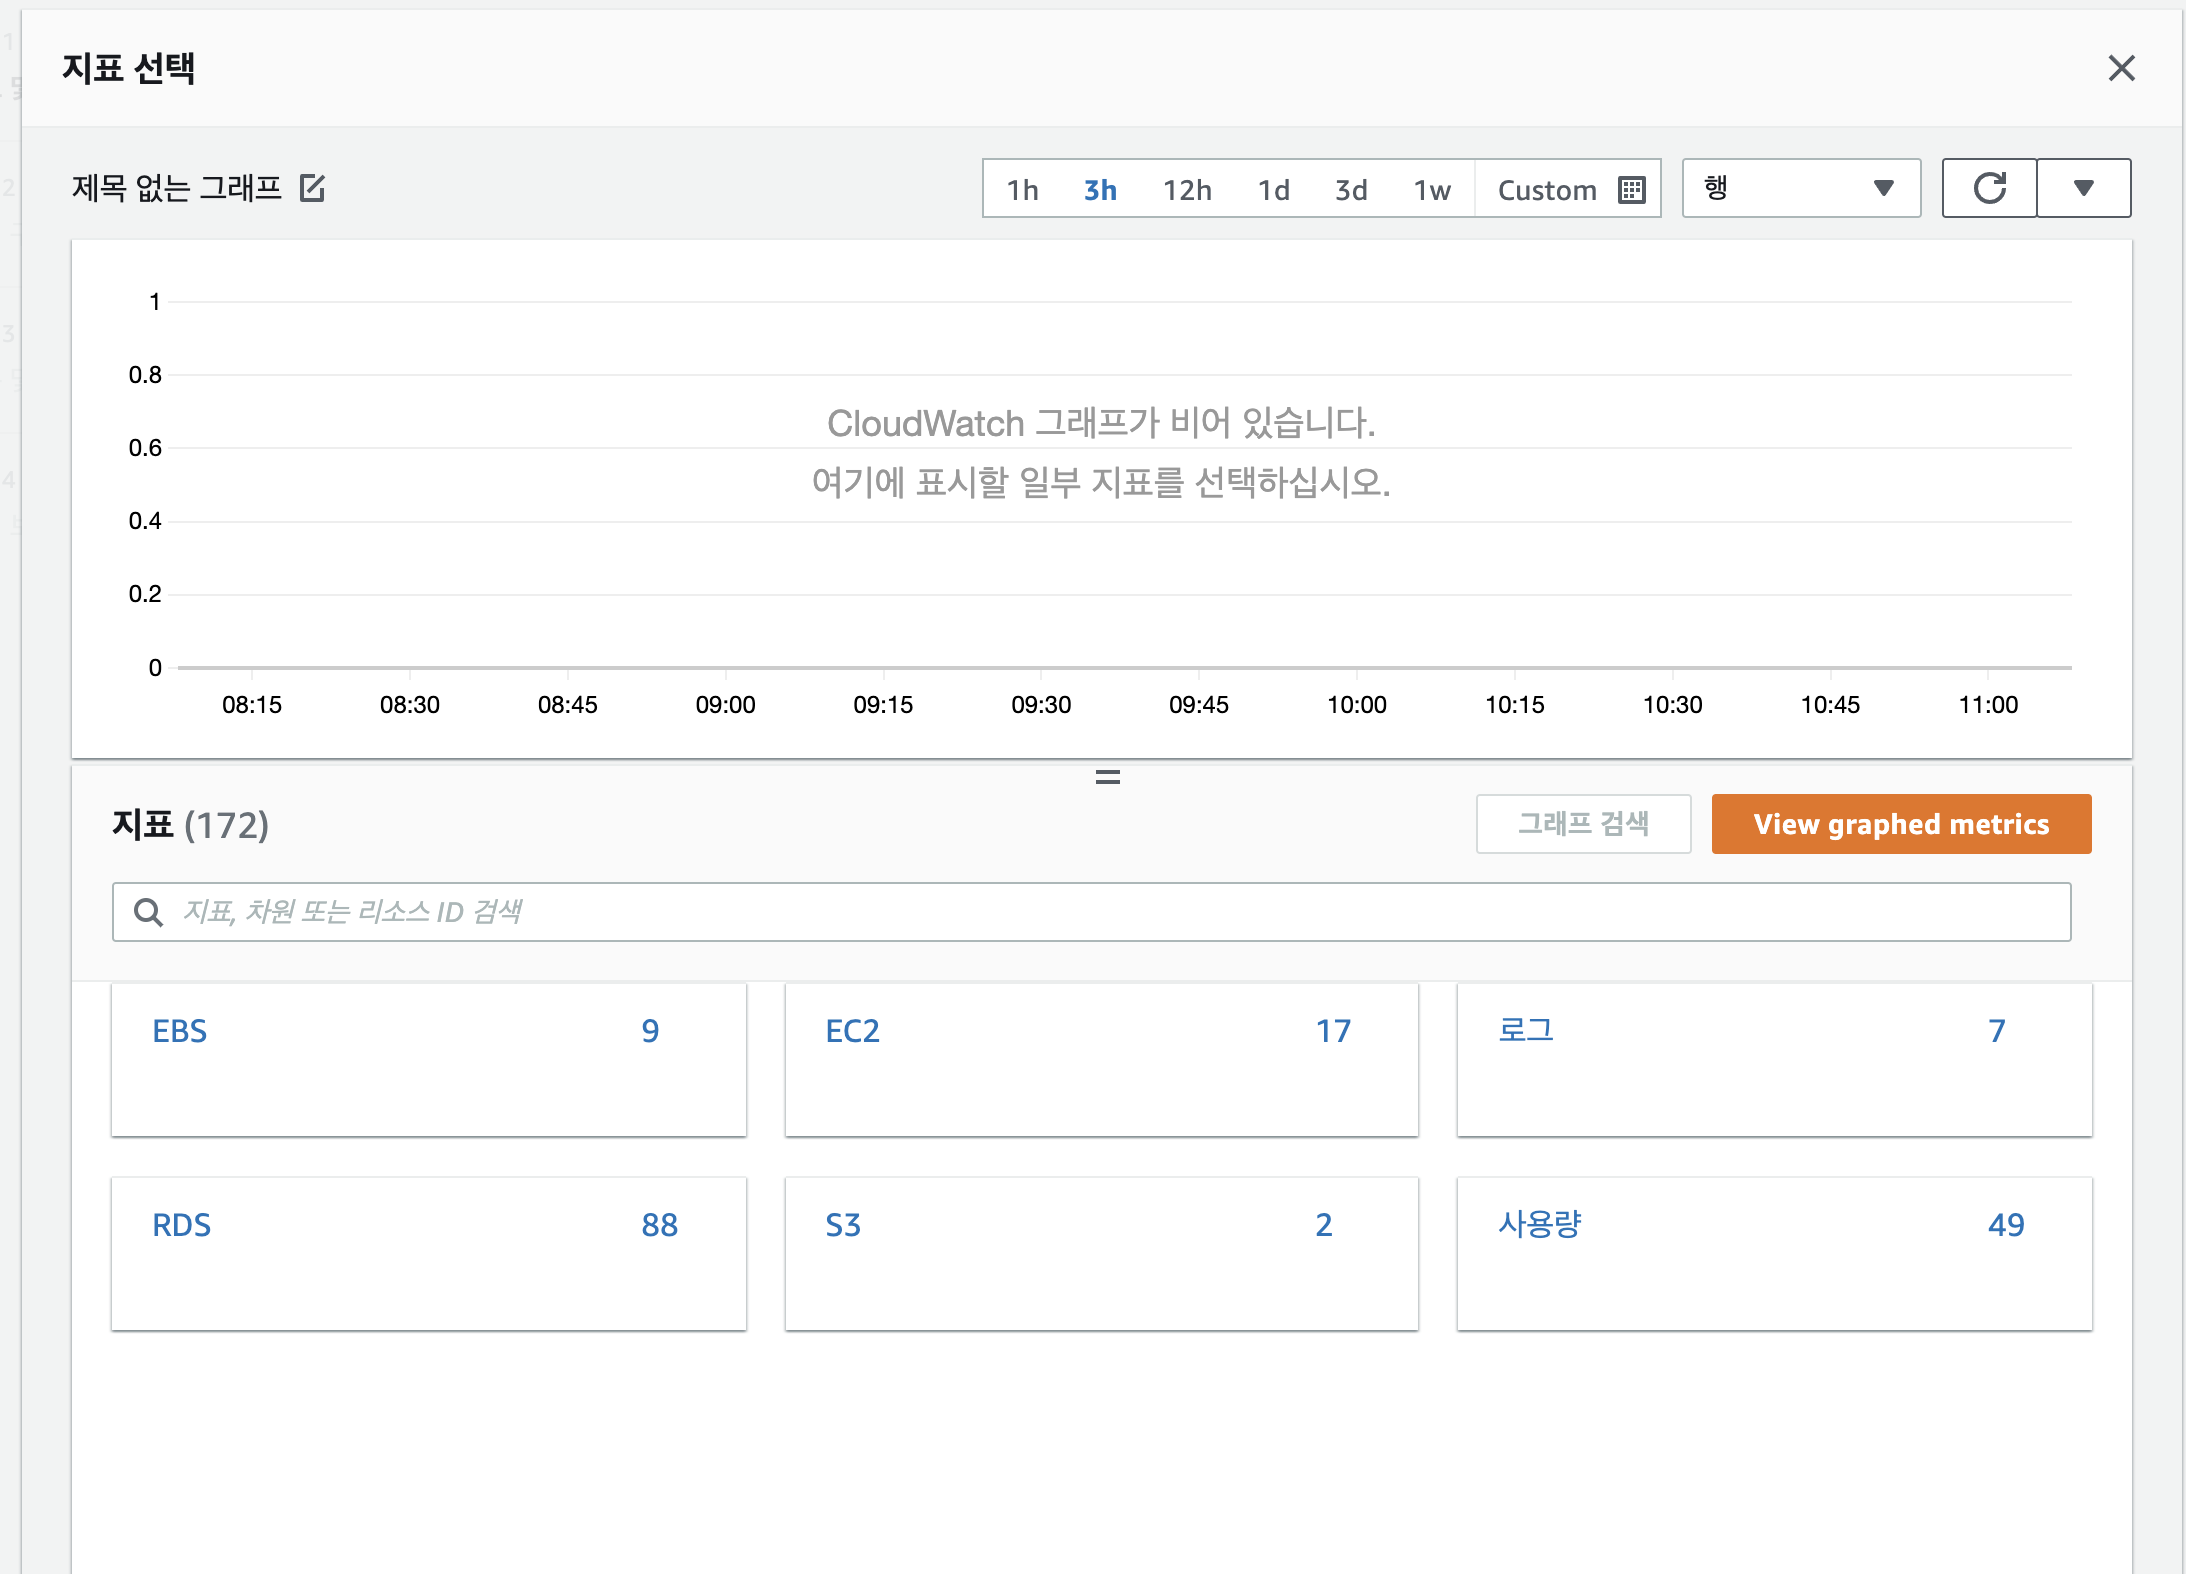Viewport: 2186px width, 1574px height.
Task: Click View graphed metrics button
Action: 1901,824
